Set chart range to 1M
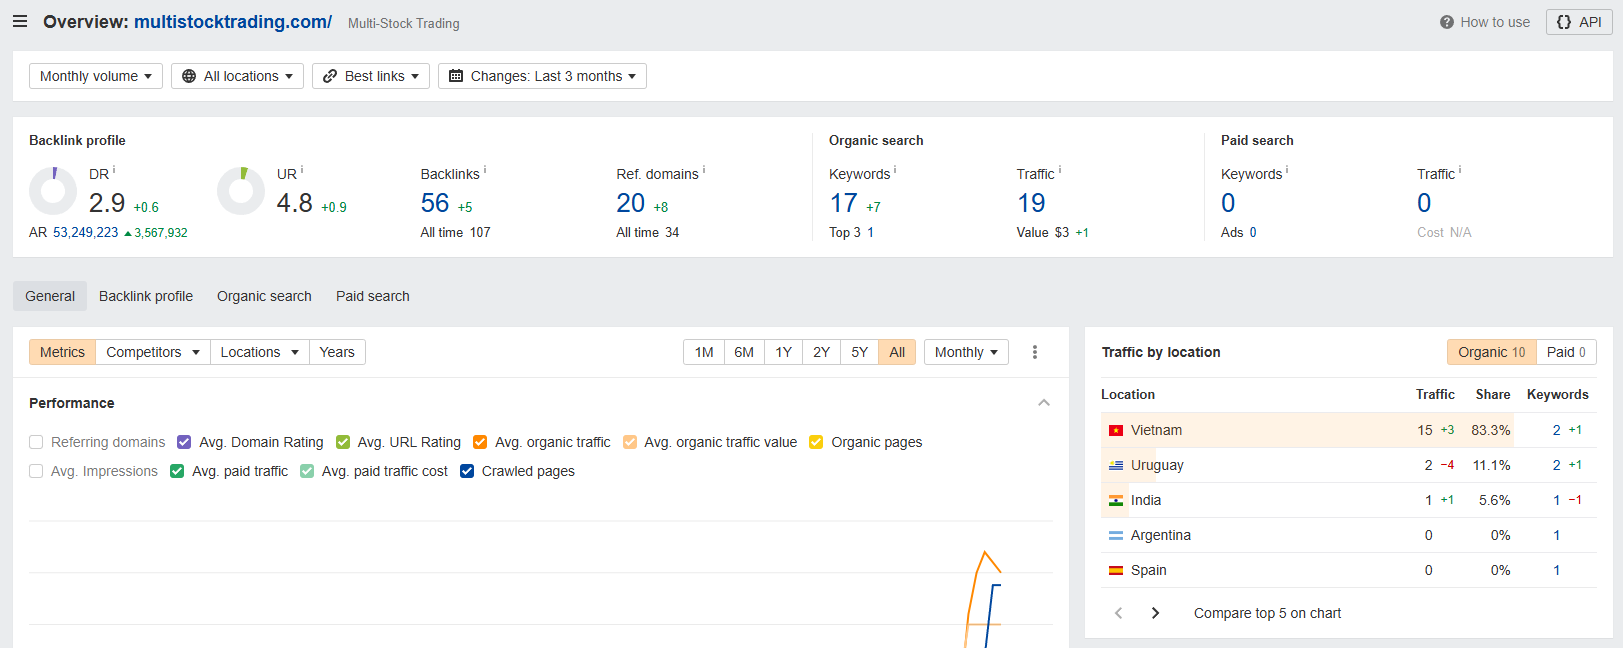1623x648 pixels. [704, 352]
